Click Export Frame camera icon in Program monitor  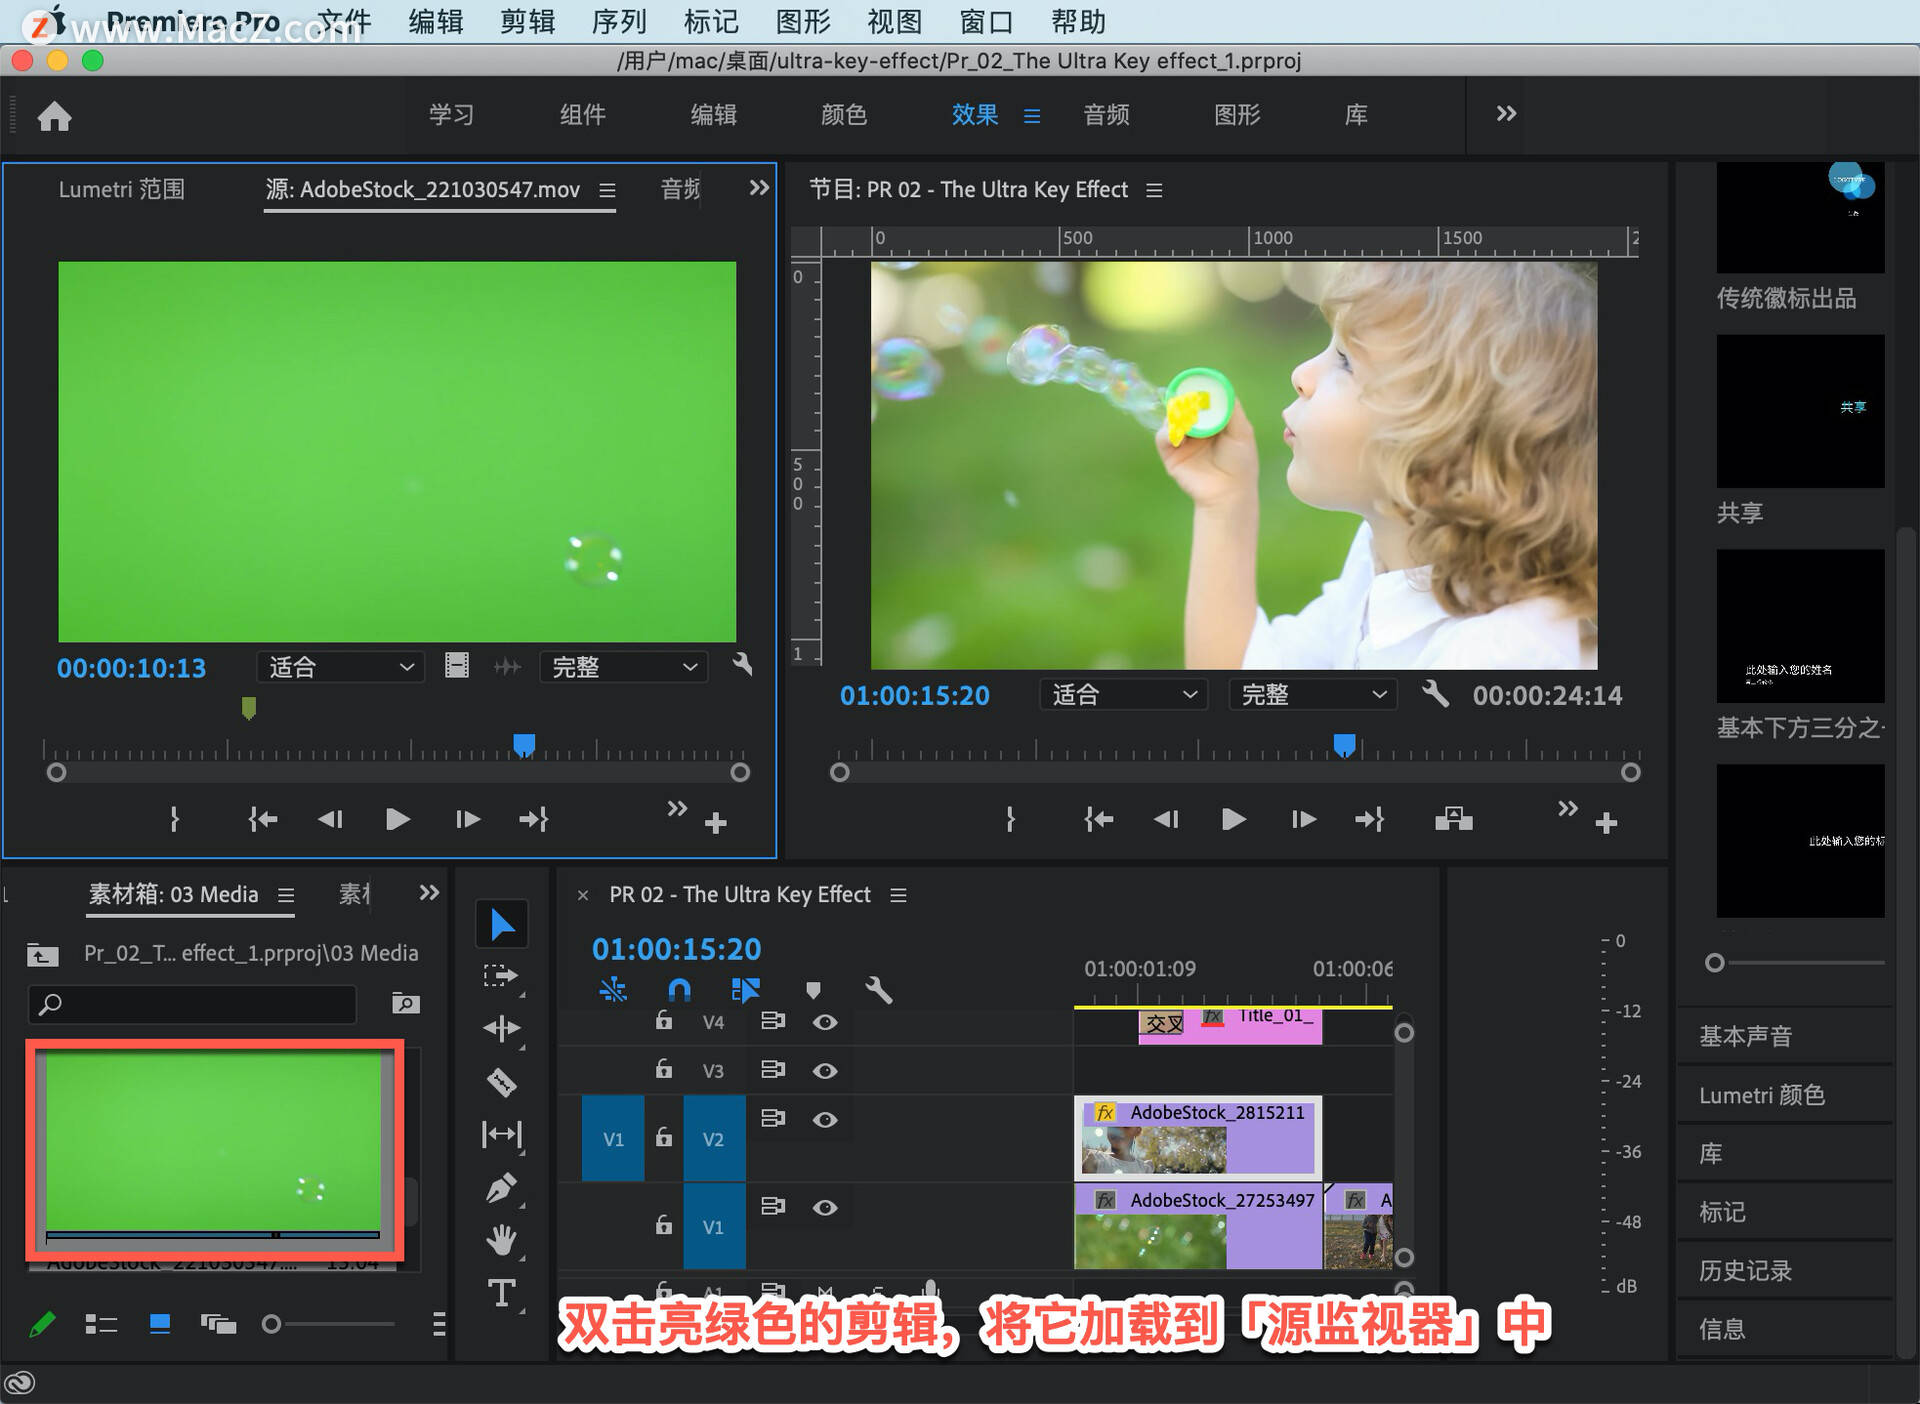point(1453,820)
